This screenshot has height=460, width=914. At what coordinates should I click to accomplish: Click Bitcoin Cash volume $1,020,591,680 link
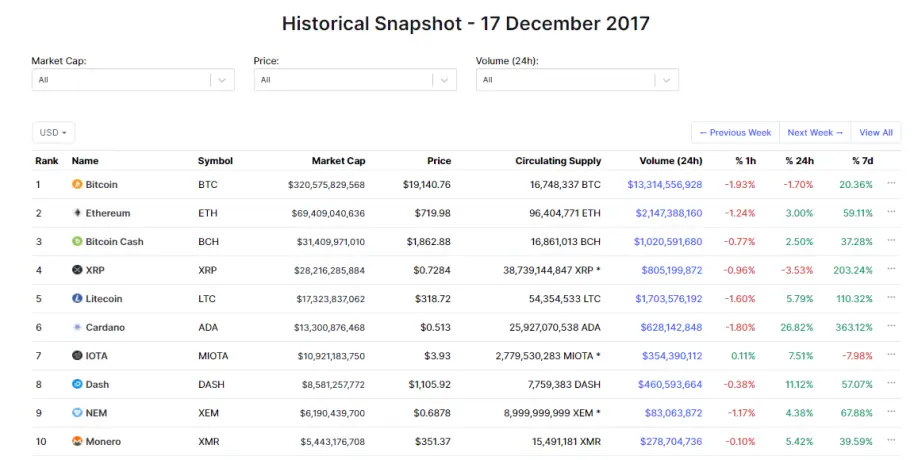[668, 241]
